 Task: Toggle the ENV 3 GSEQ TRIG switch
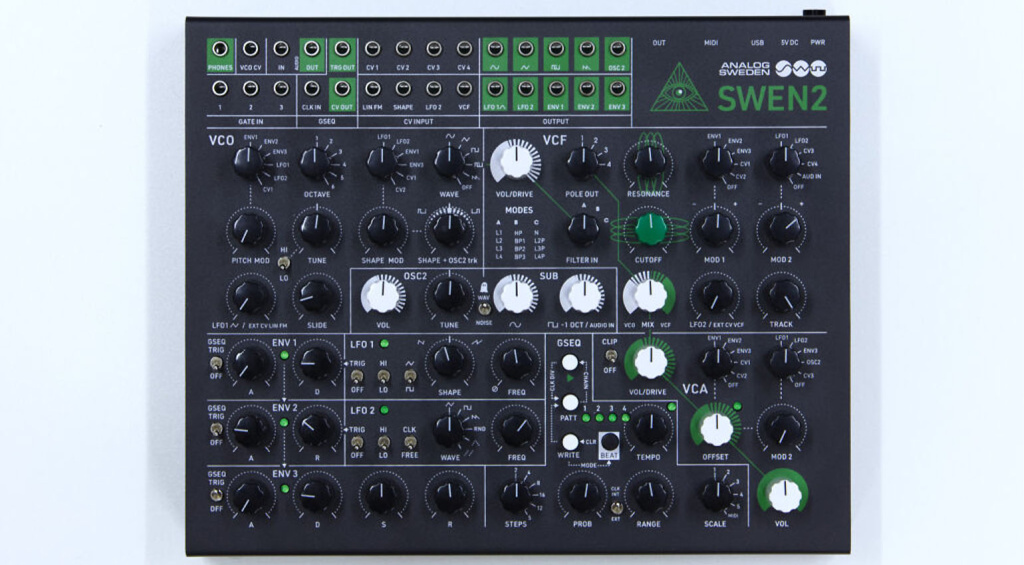pos(215,495)
